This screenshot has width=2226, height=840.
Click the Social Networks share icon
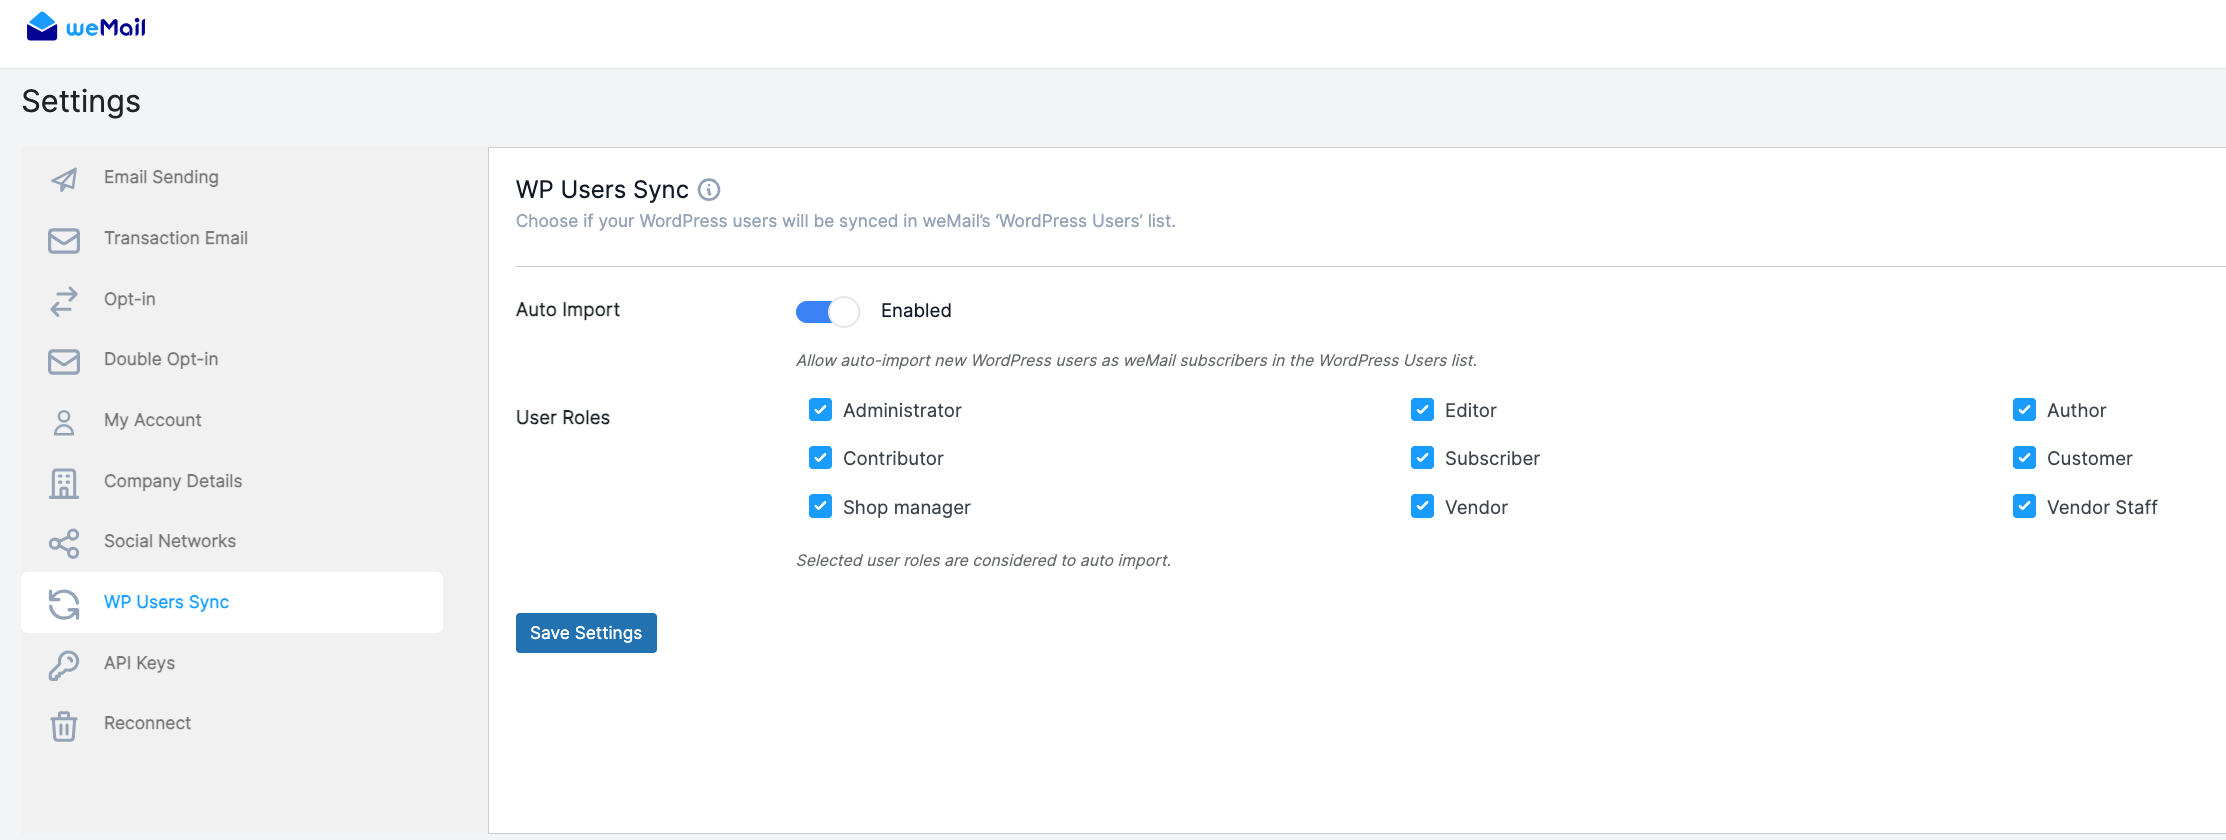coord(64,543)
